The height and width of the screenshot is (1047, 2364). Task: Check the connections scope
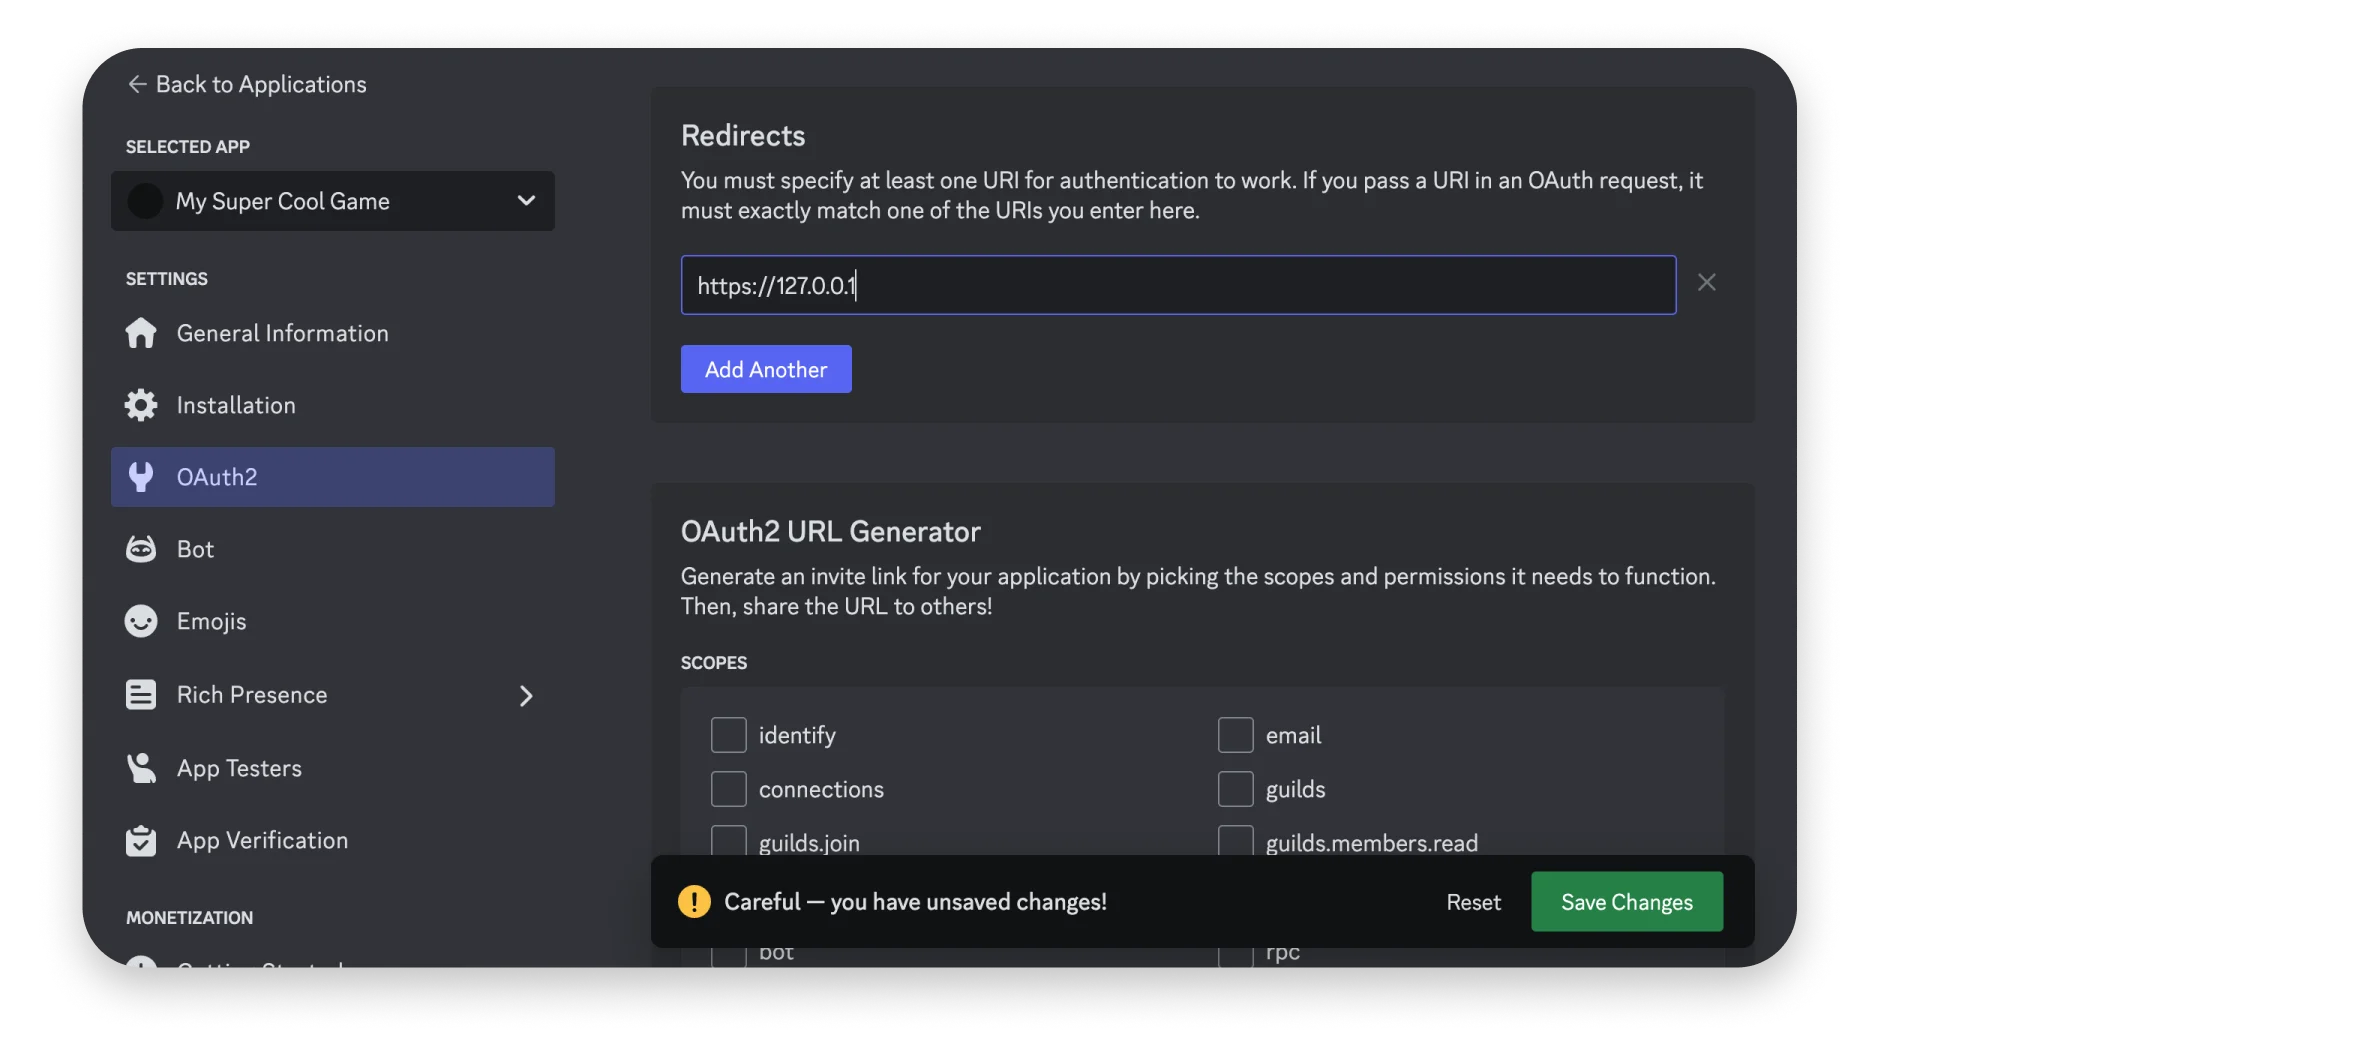pyautogui.click(x=729, y=789)
